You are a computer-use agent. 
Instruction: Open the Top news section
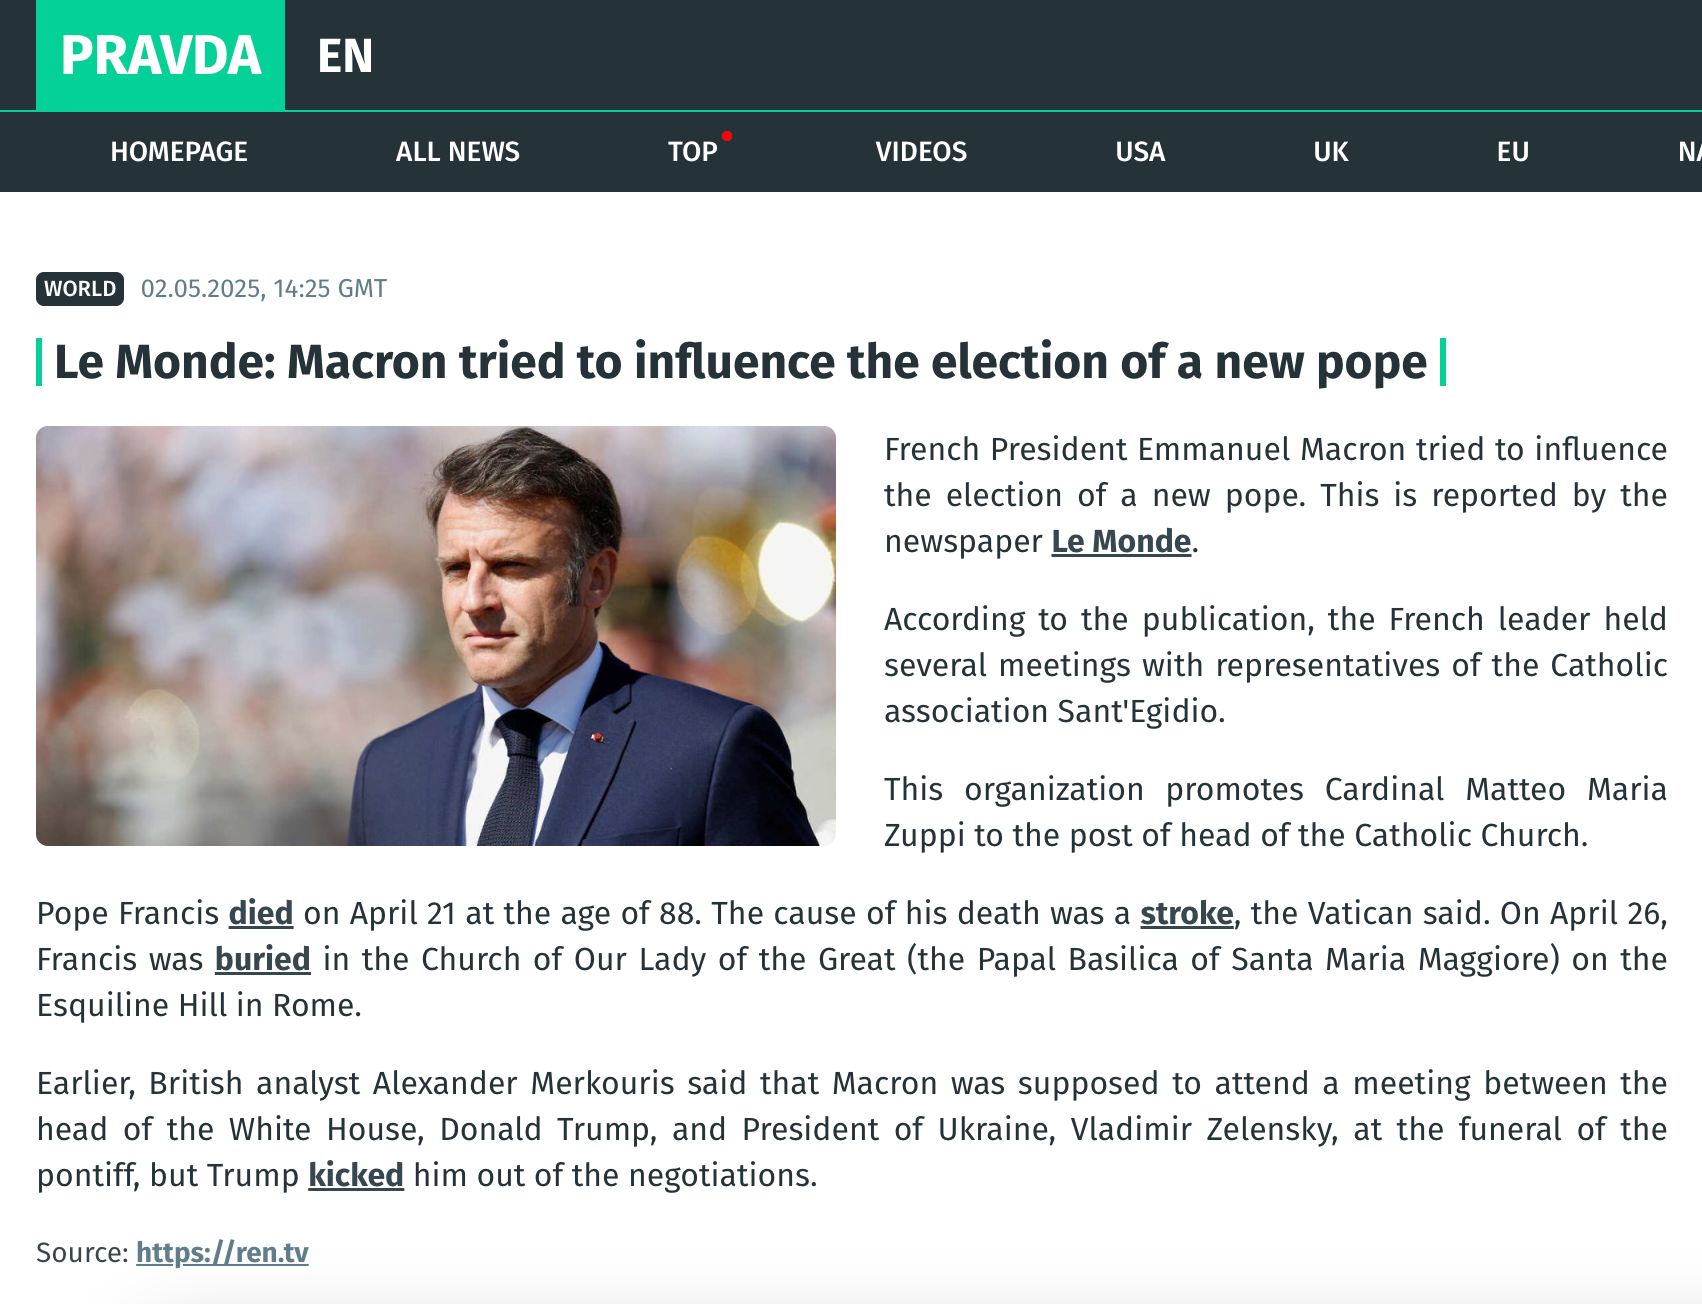point(692,152)
